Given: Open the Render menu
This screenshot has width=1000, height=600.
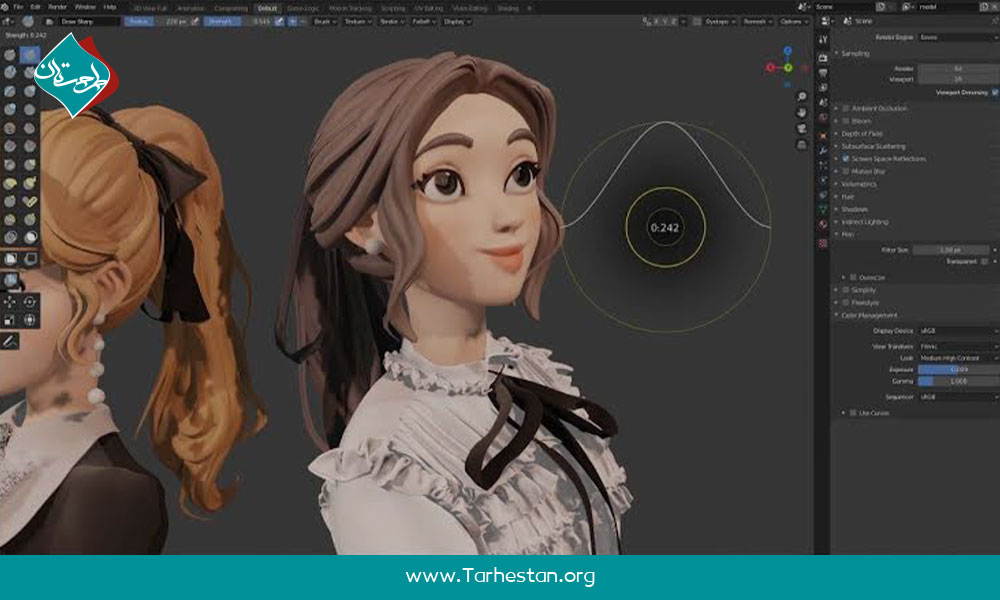Looking at the screenshot, I should (x=57, y=7).
